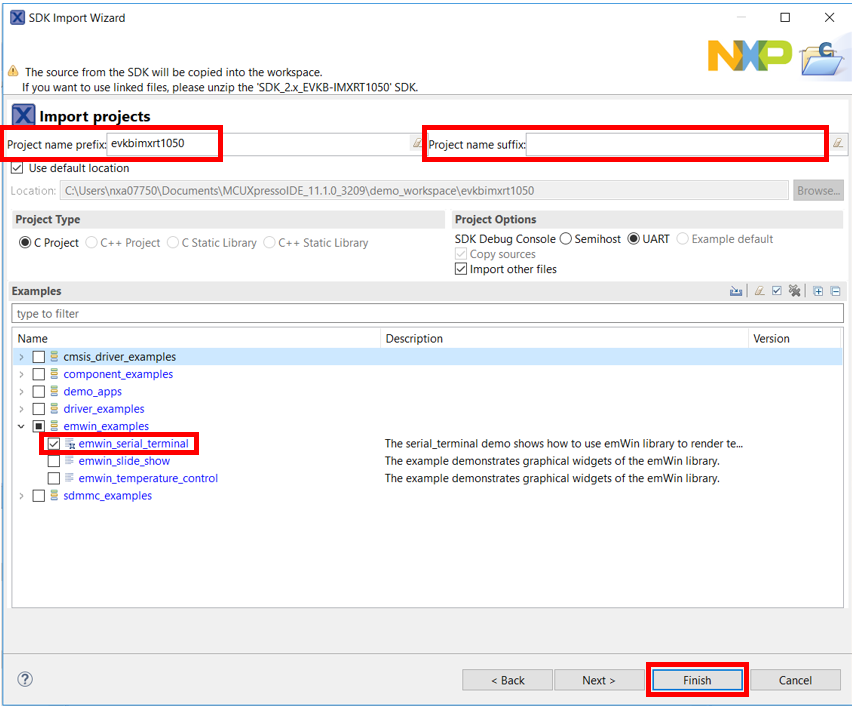Expand the component_examples tree node
Viewport: 852px width, 706px height.
[21, 374]
